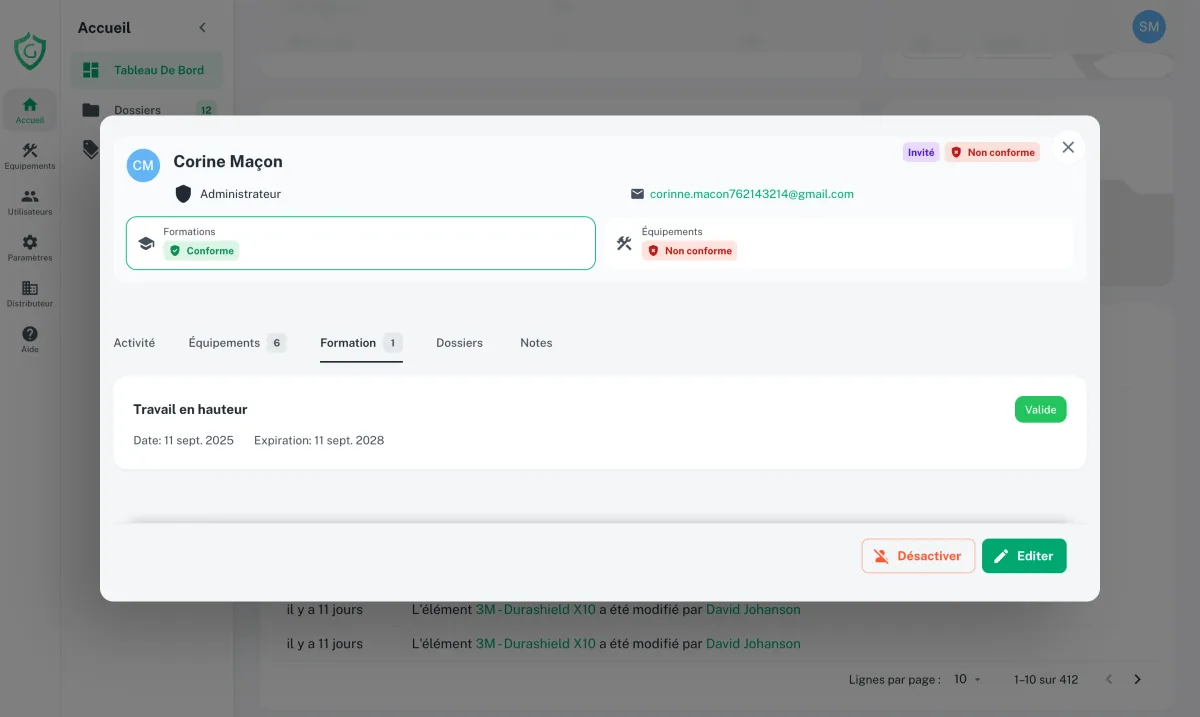Click the Non conforme badge in header
1200x717 pixels.
(992, 152)
